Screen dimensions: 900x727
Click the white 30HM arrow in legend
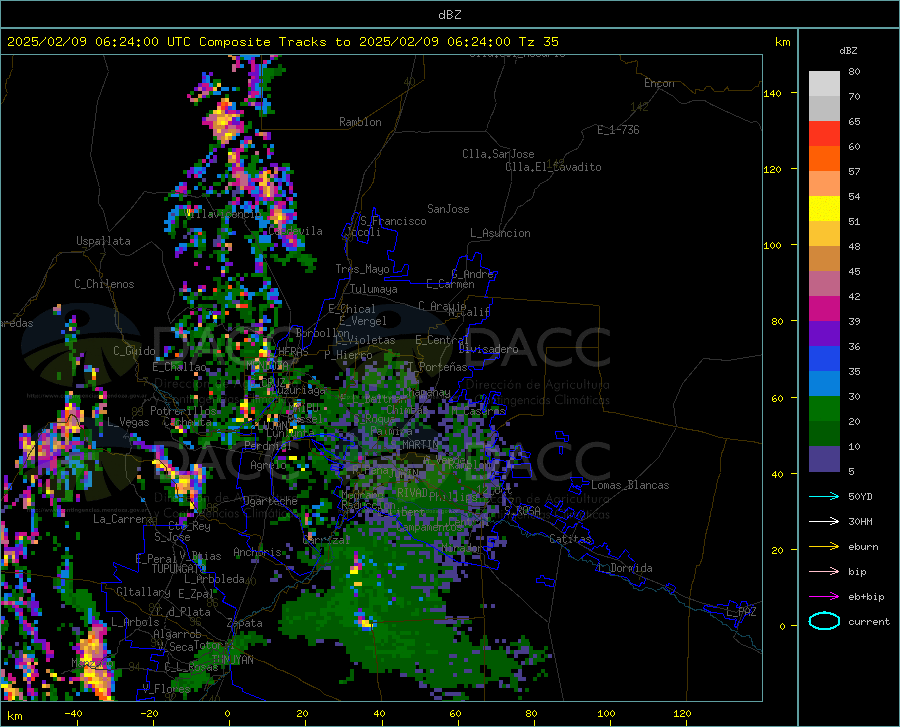coord(824,521)
